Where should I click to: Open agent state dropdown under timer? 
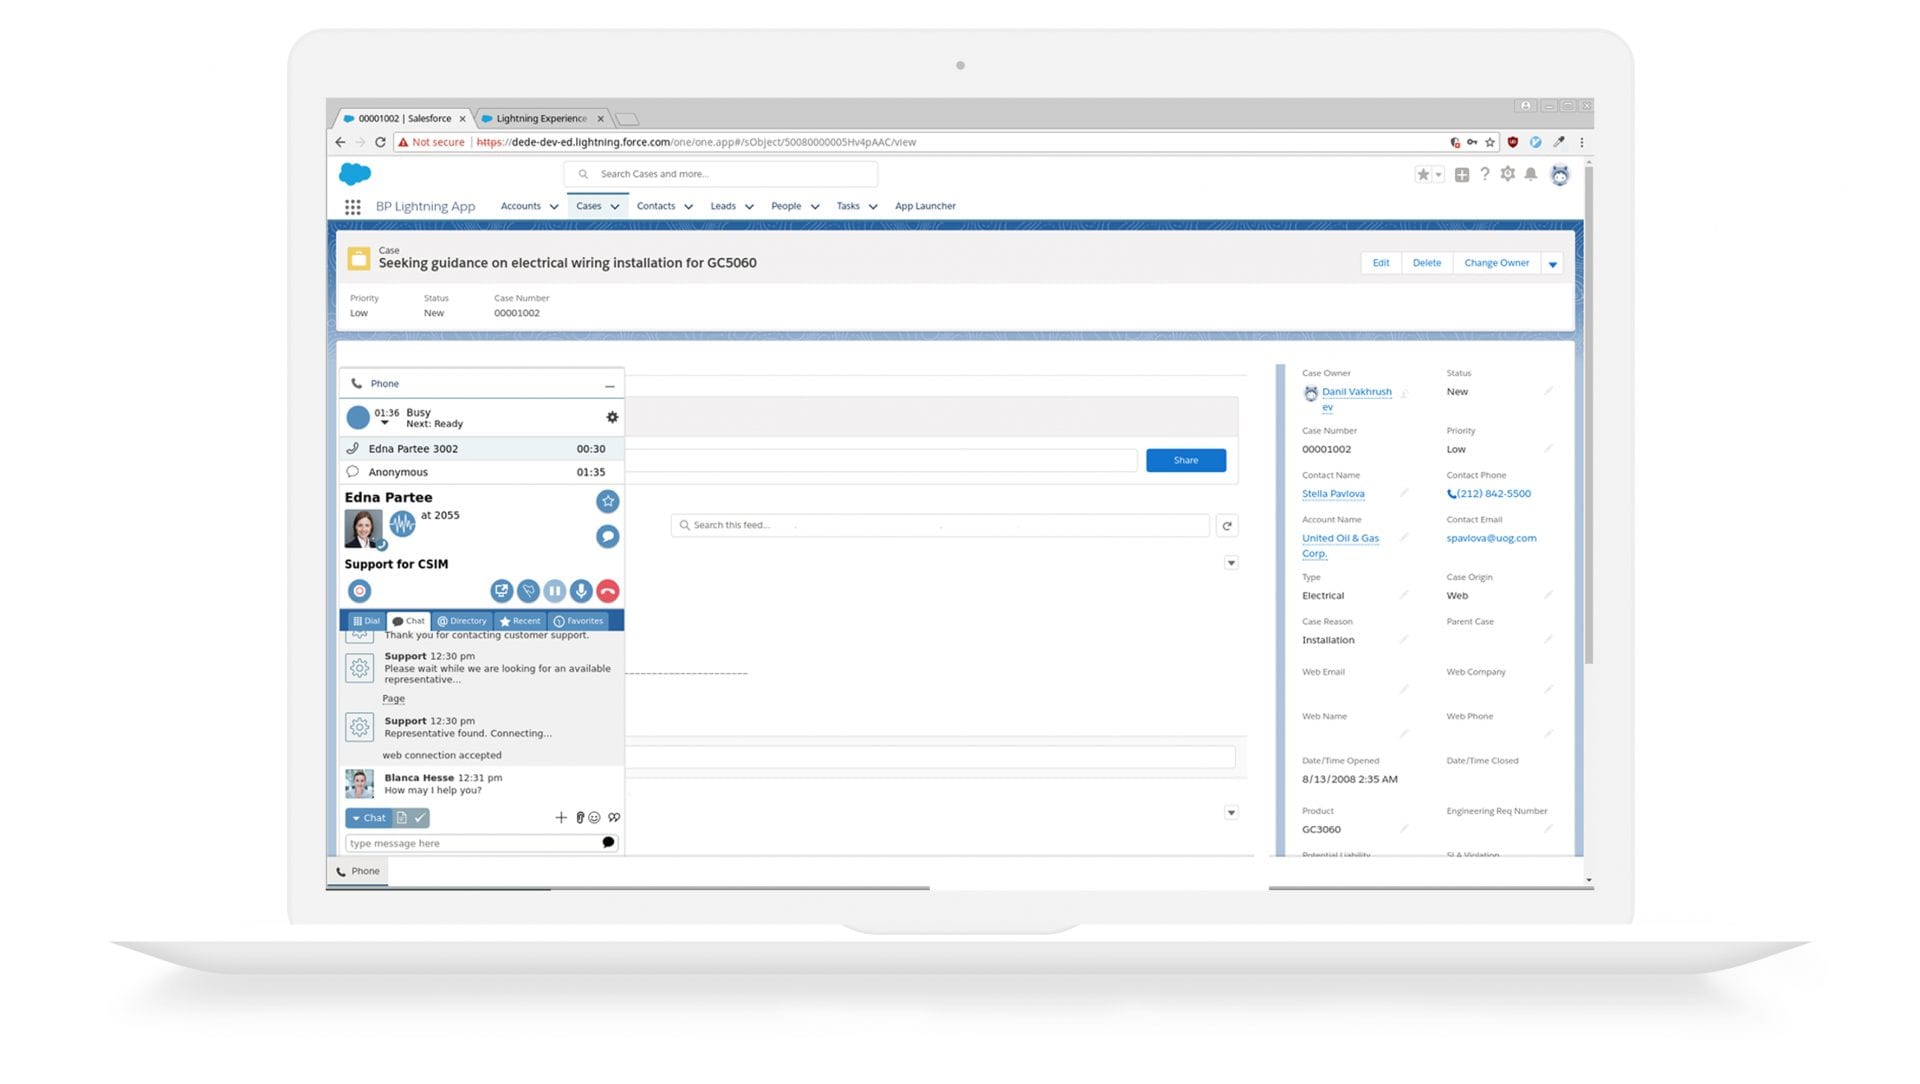[x=385, y=424]
